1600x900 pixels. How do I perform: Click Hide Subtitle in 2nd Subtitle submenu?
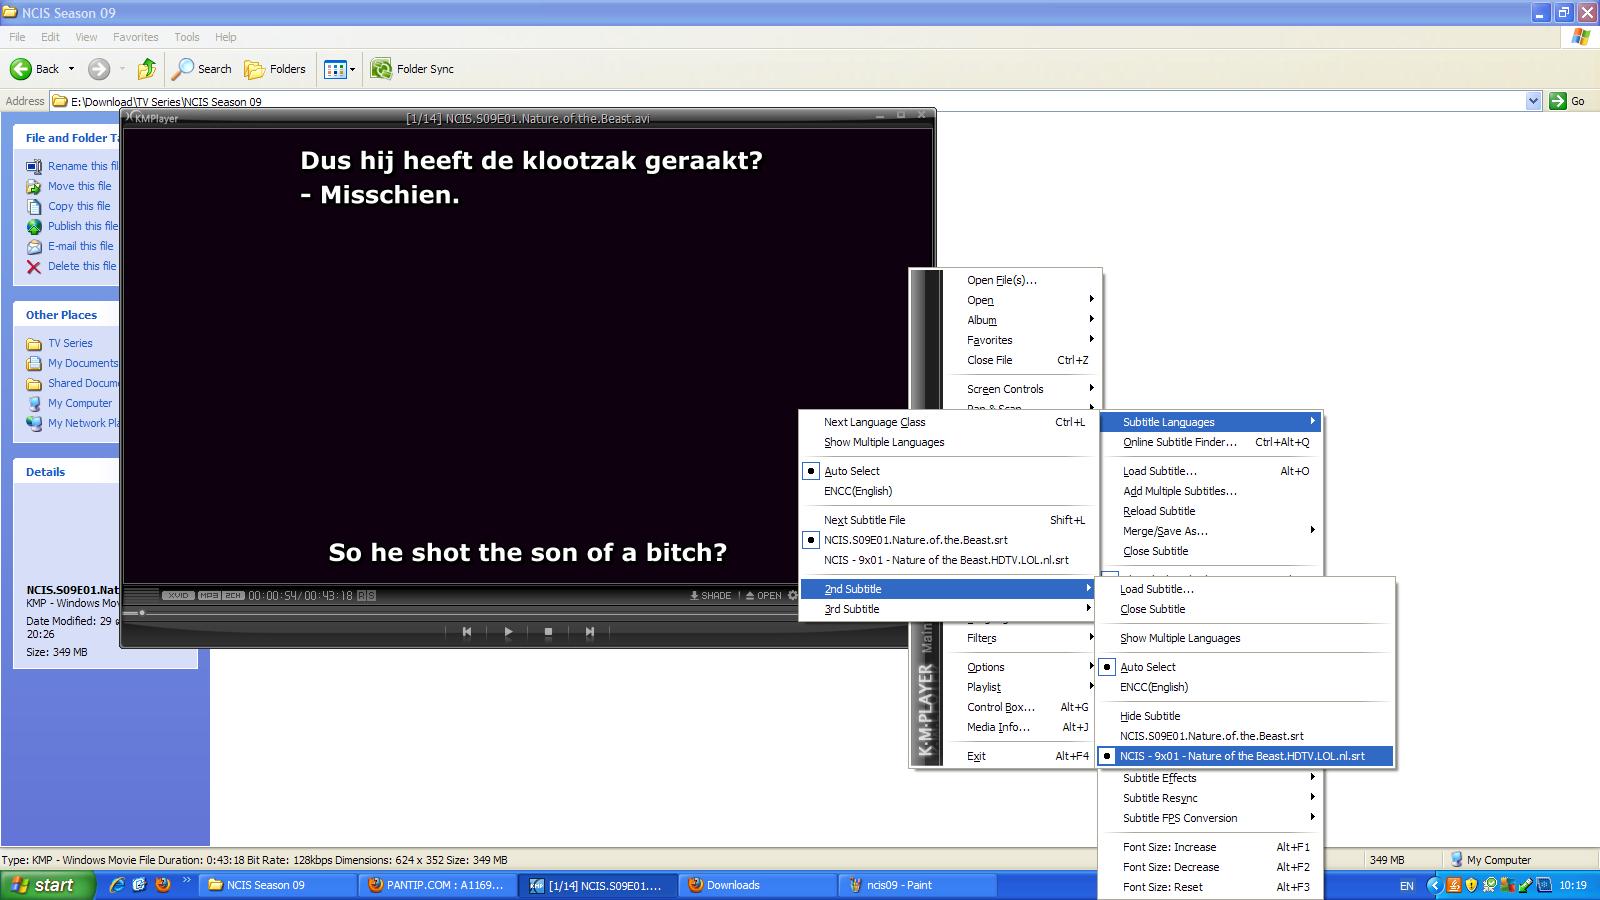pos(1244,716)
